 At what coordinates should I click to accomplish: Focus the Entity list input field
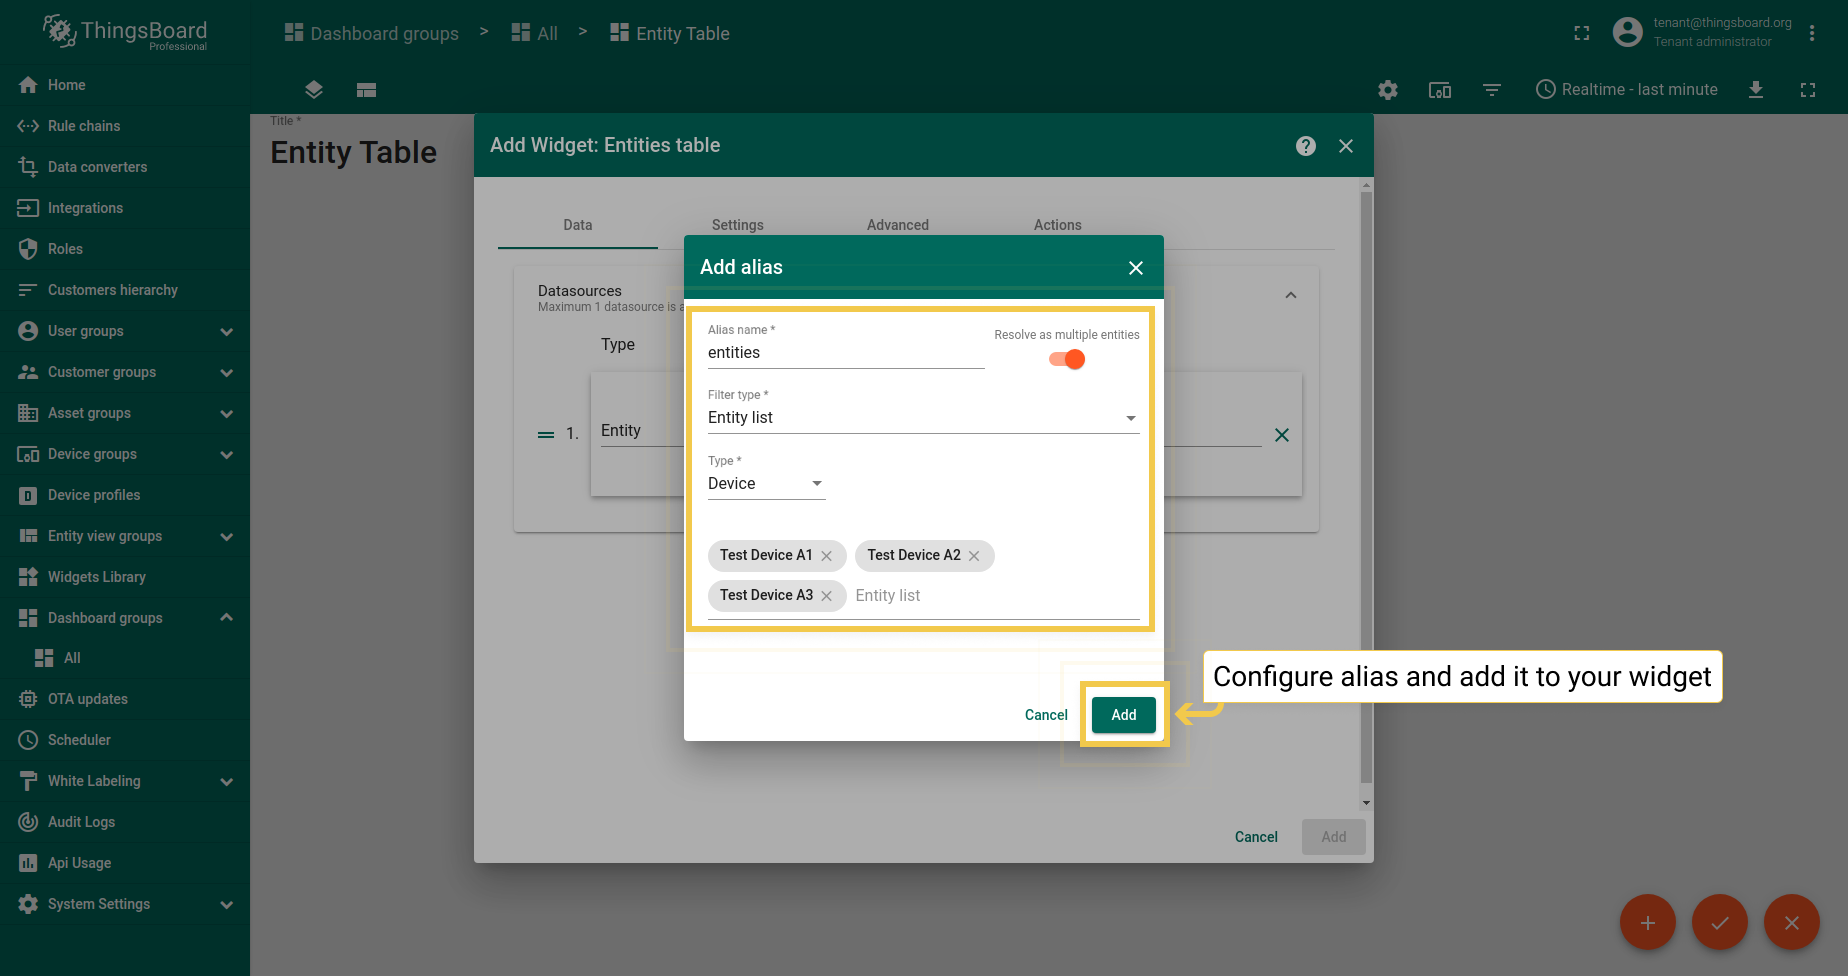click(996, 596)
